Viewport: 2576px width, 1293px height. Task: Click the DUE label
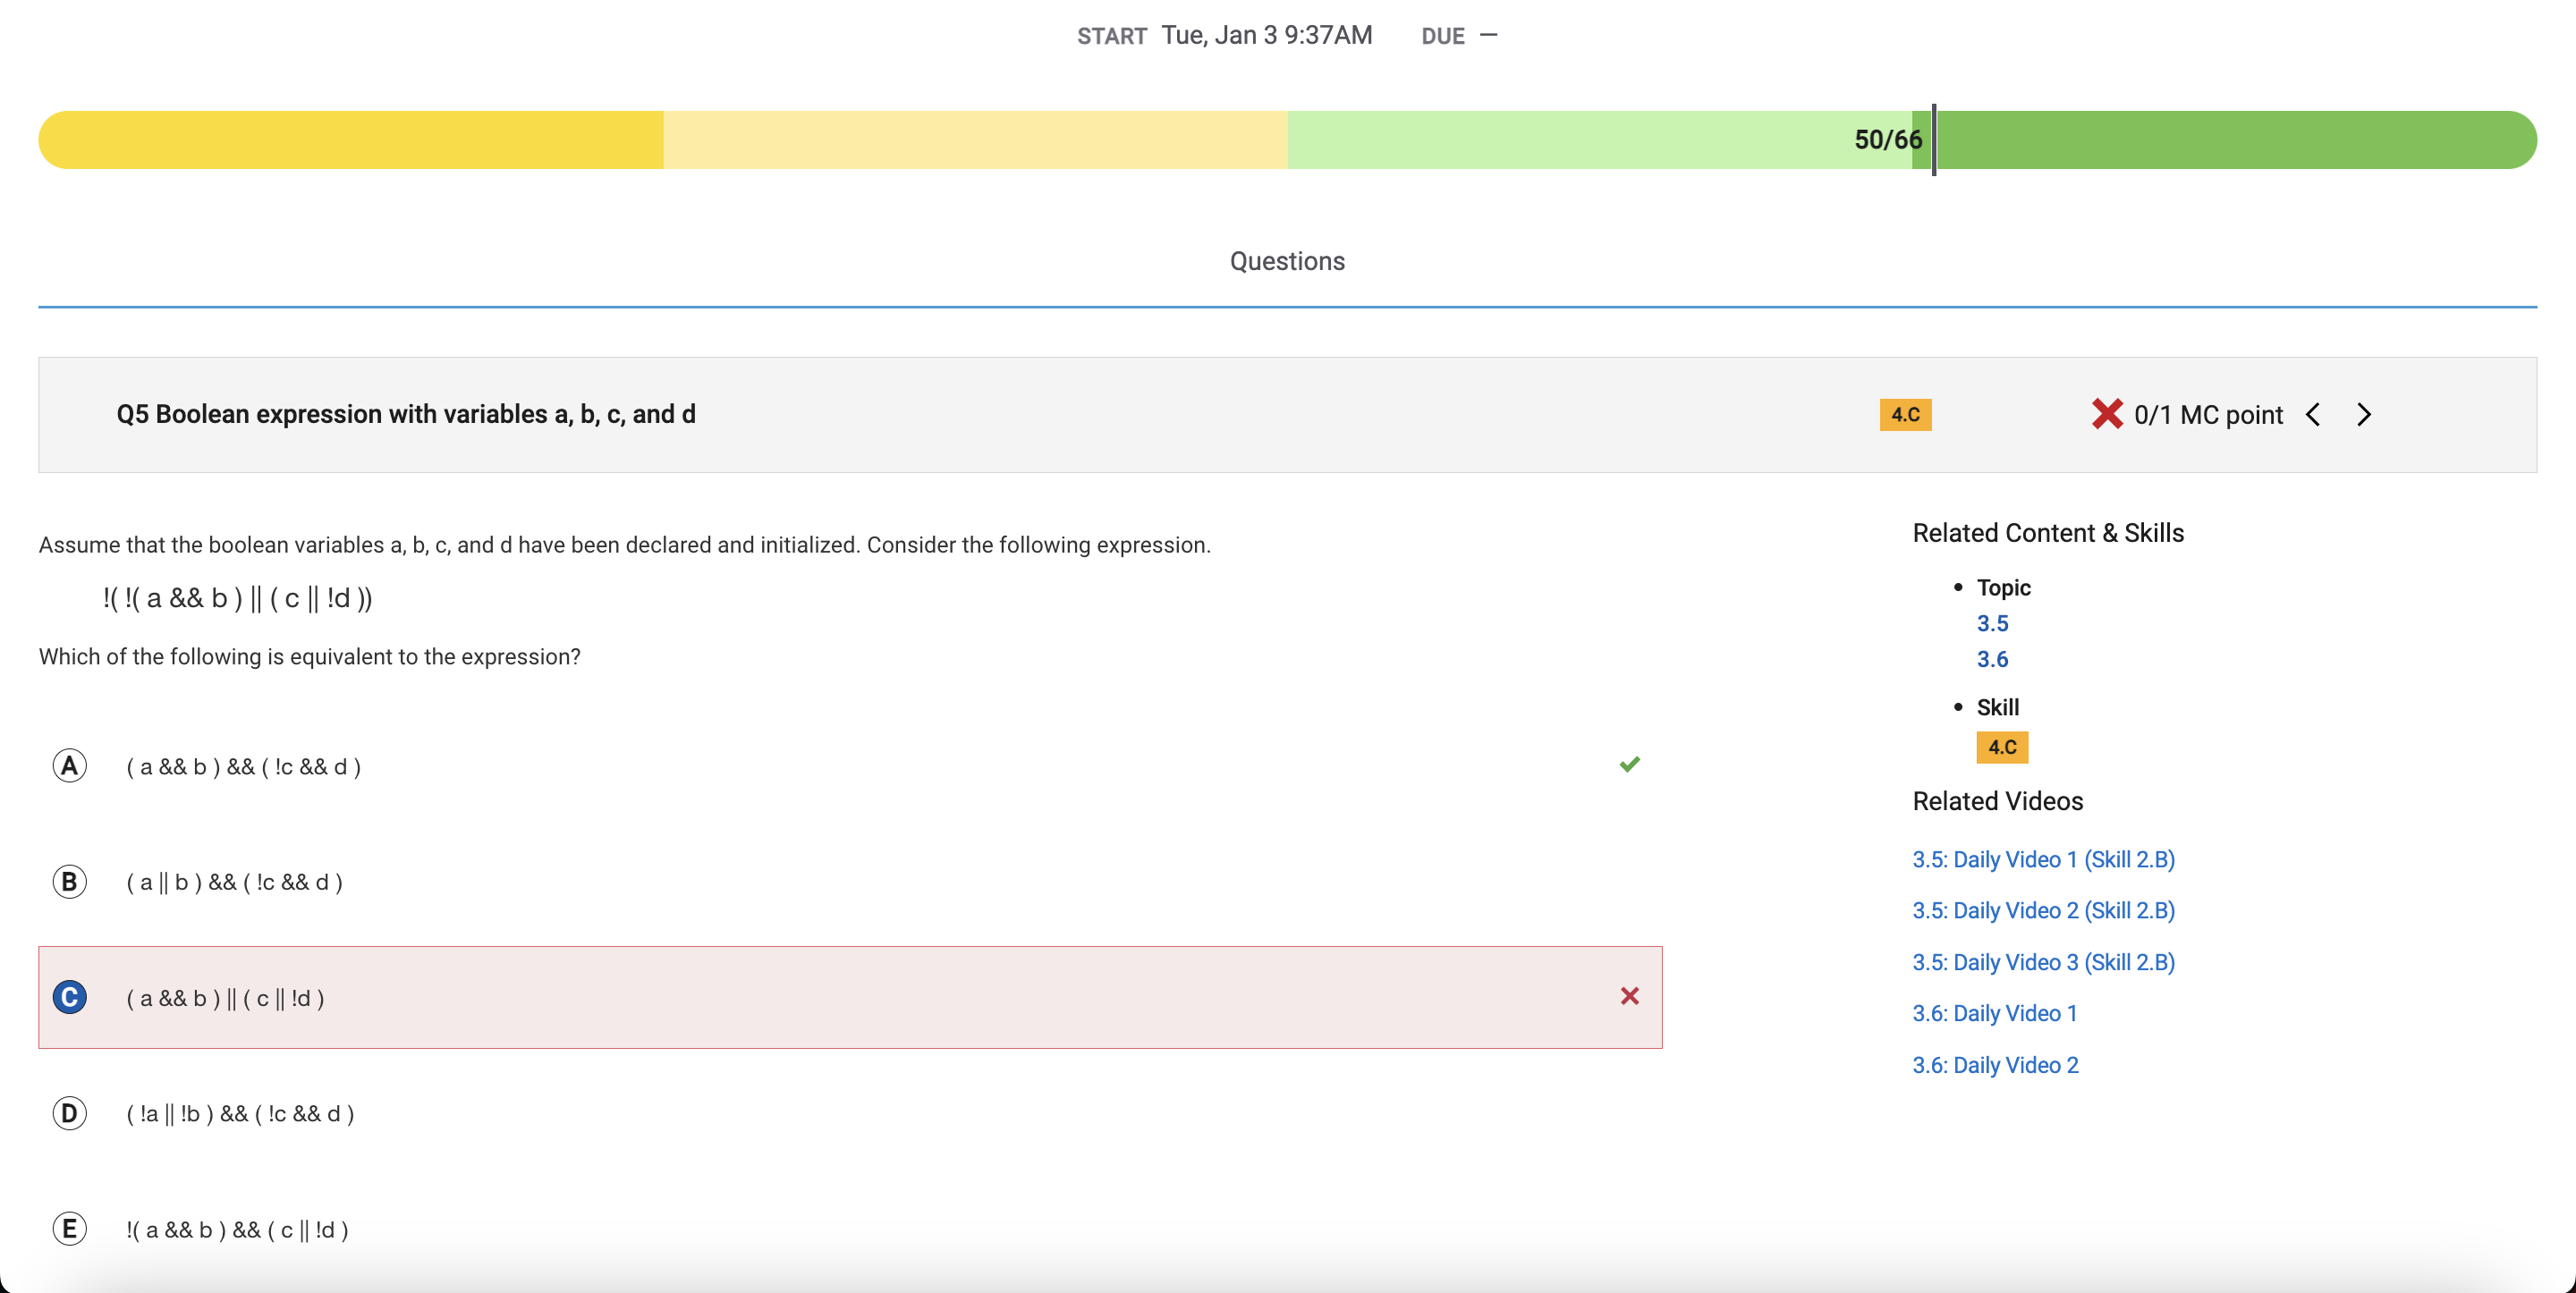[x=1443, y=36]
